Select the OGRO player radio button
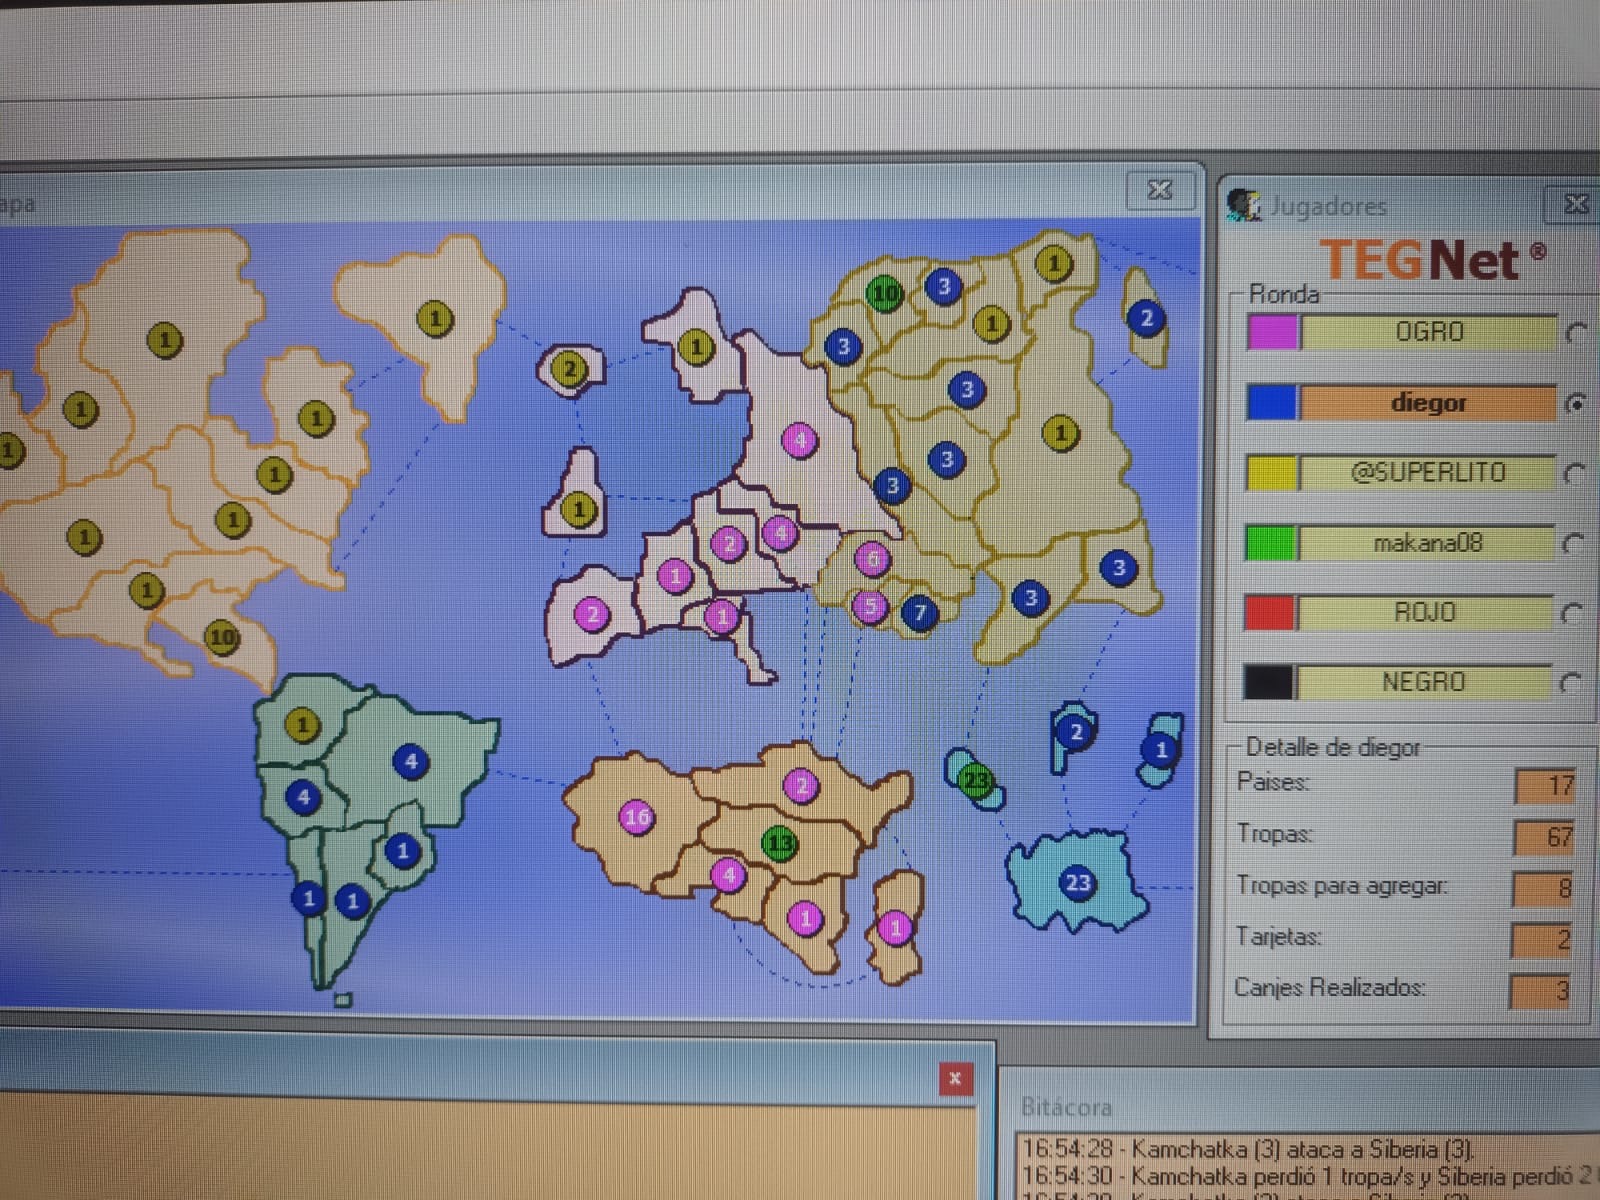 coord(1575,333)
